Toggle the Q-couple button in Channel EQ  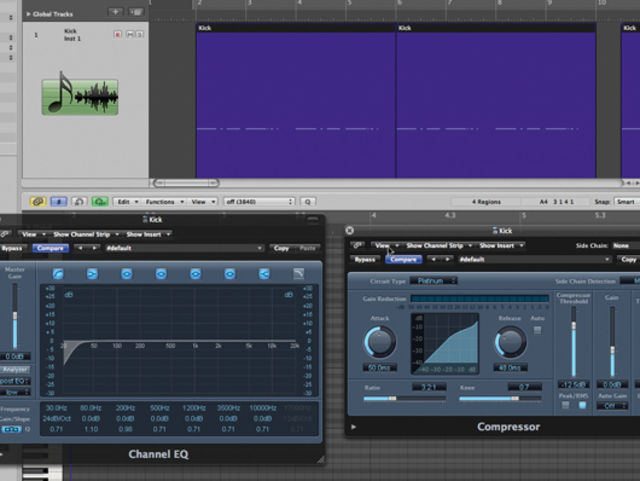click(11, 429)
